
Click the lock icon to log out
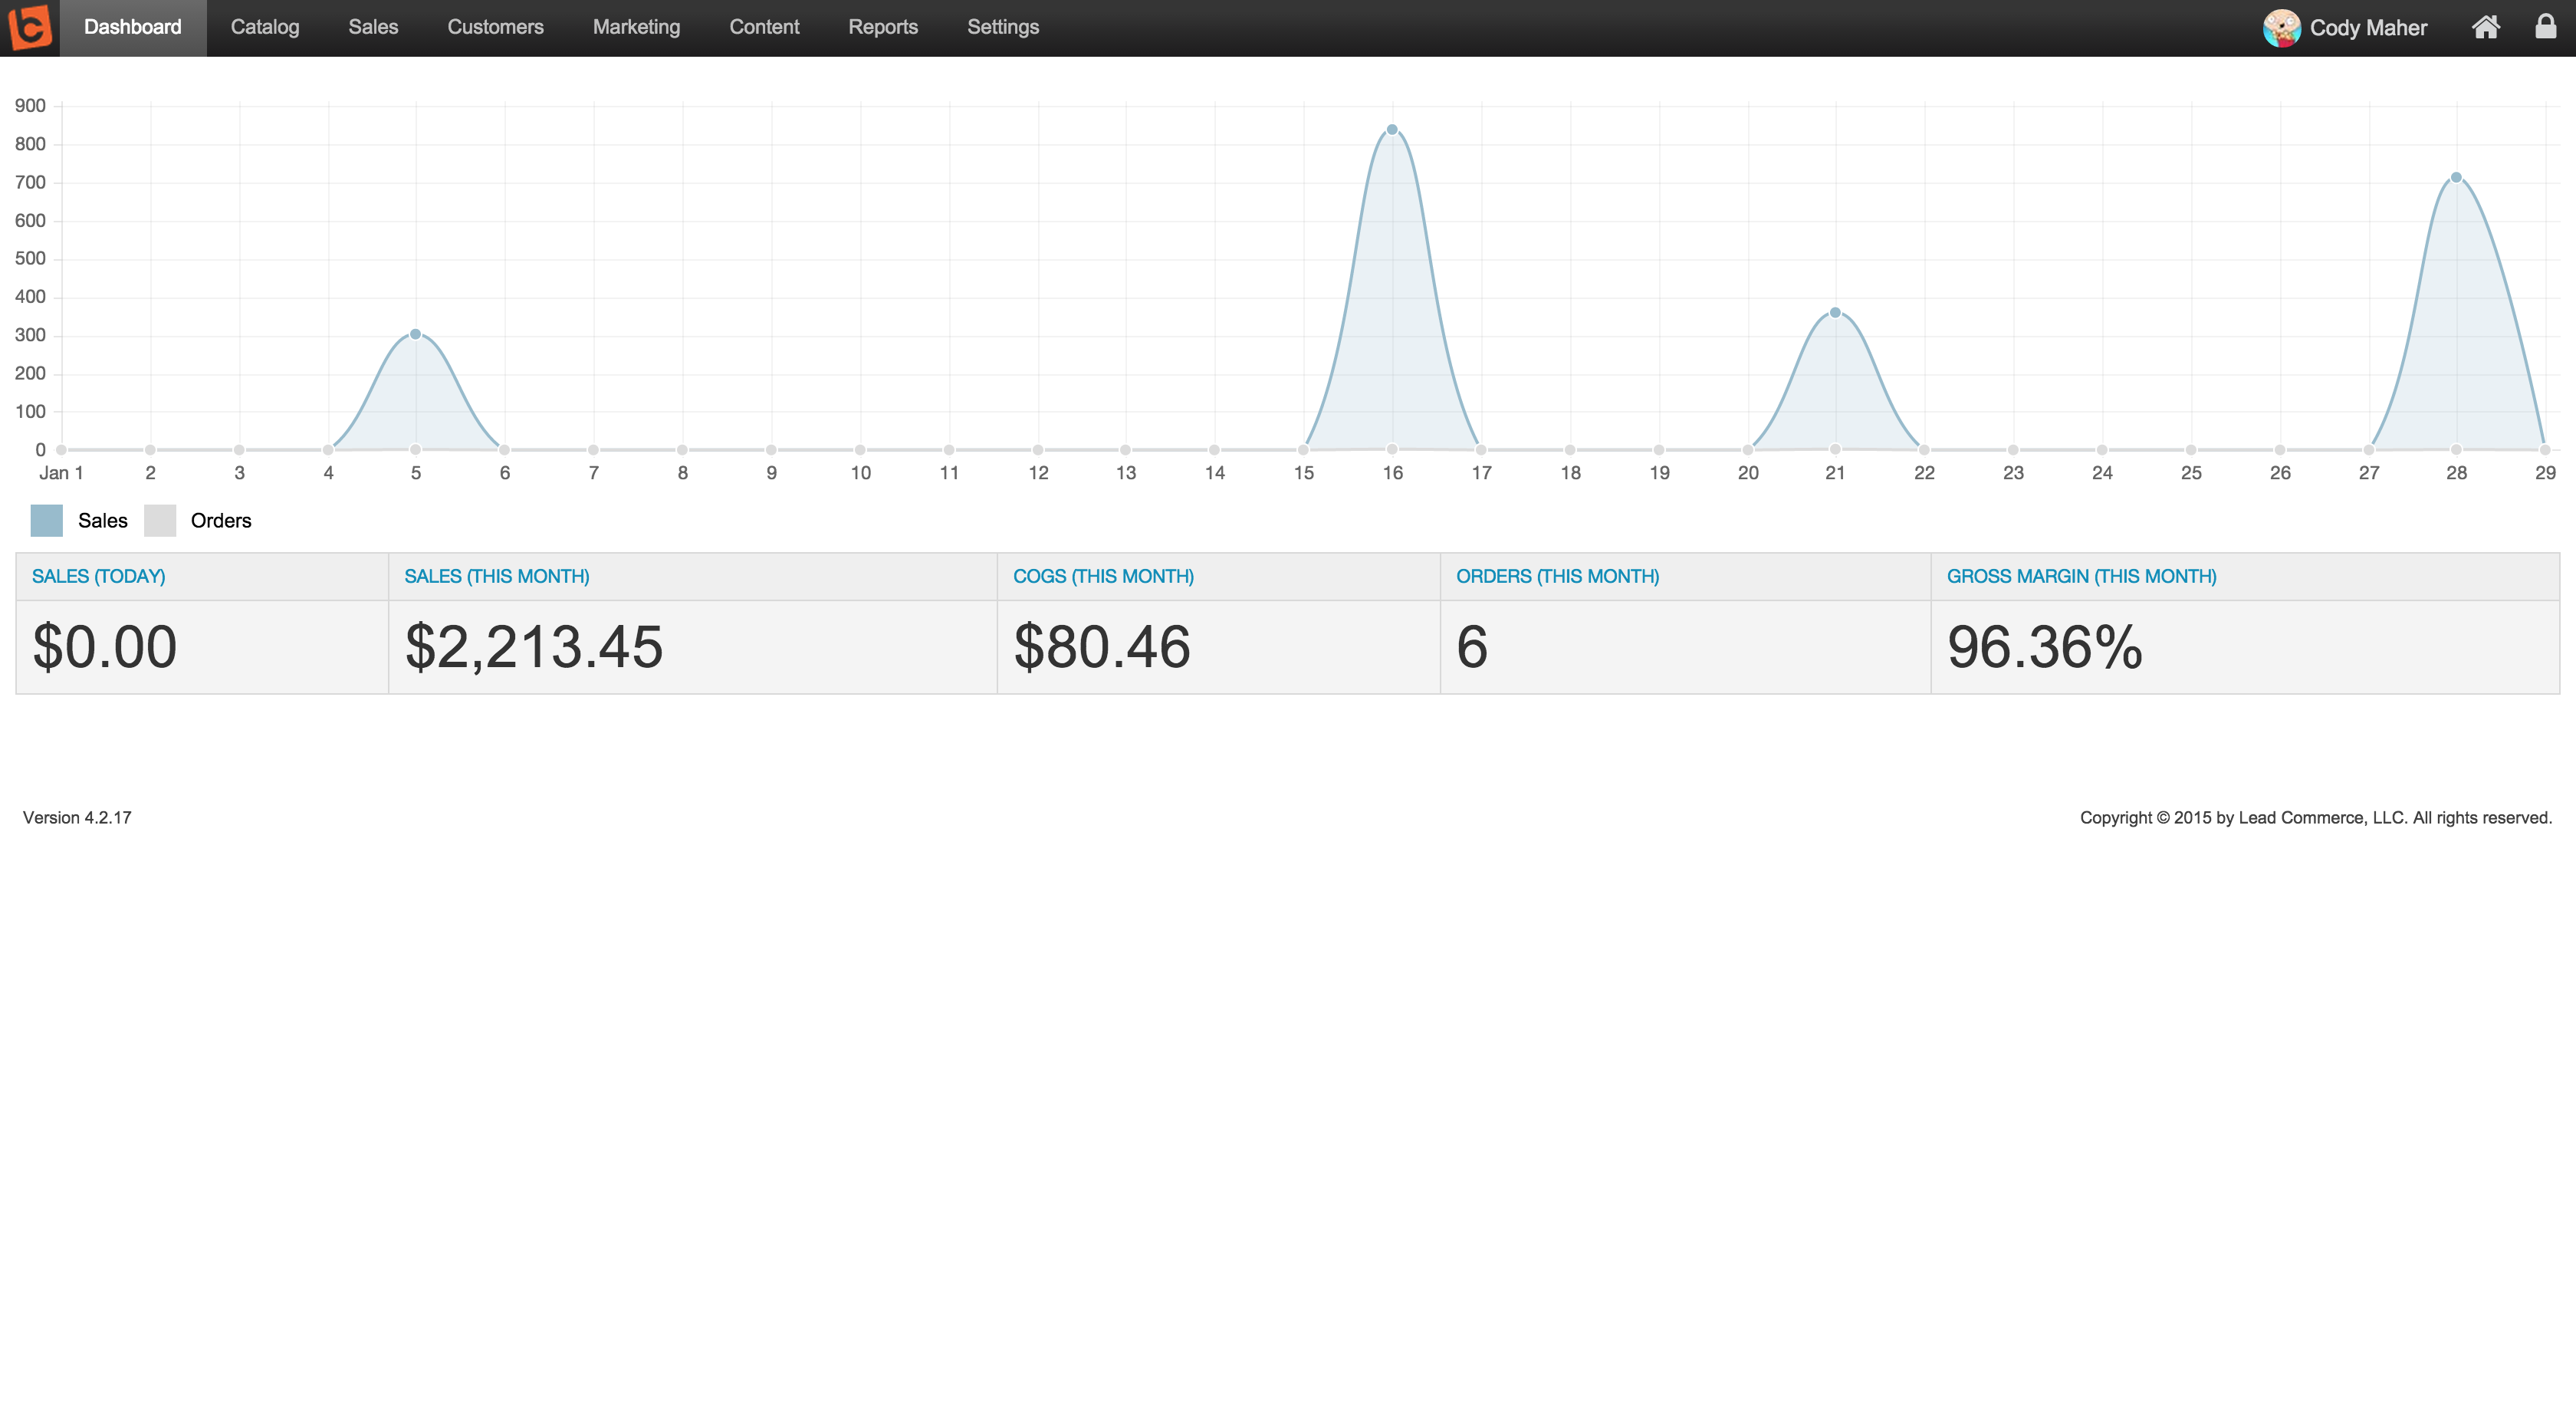click(x=2546, y=27)
